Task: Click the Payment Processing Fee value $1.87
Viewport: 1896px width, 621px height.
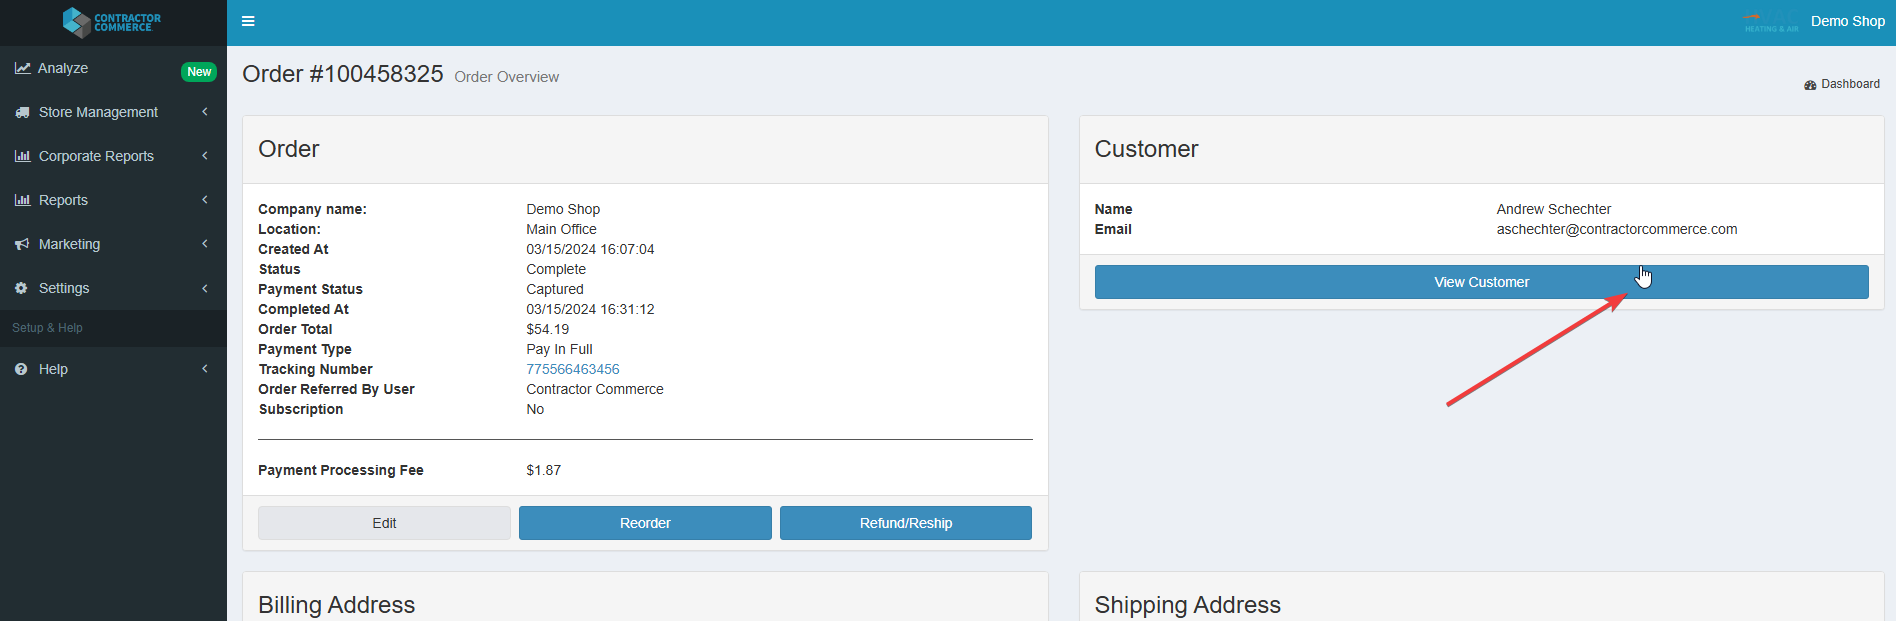Action: (x=543, y=470)
